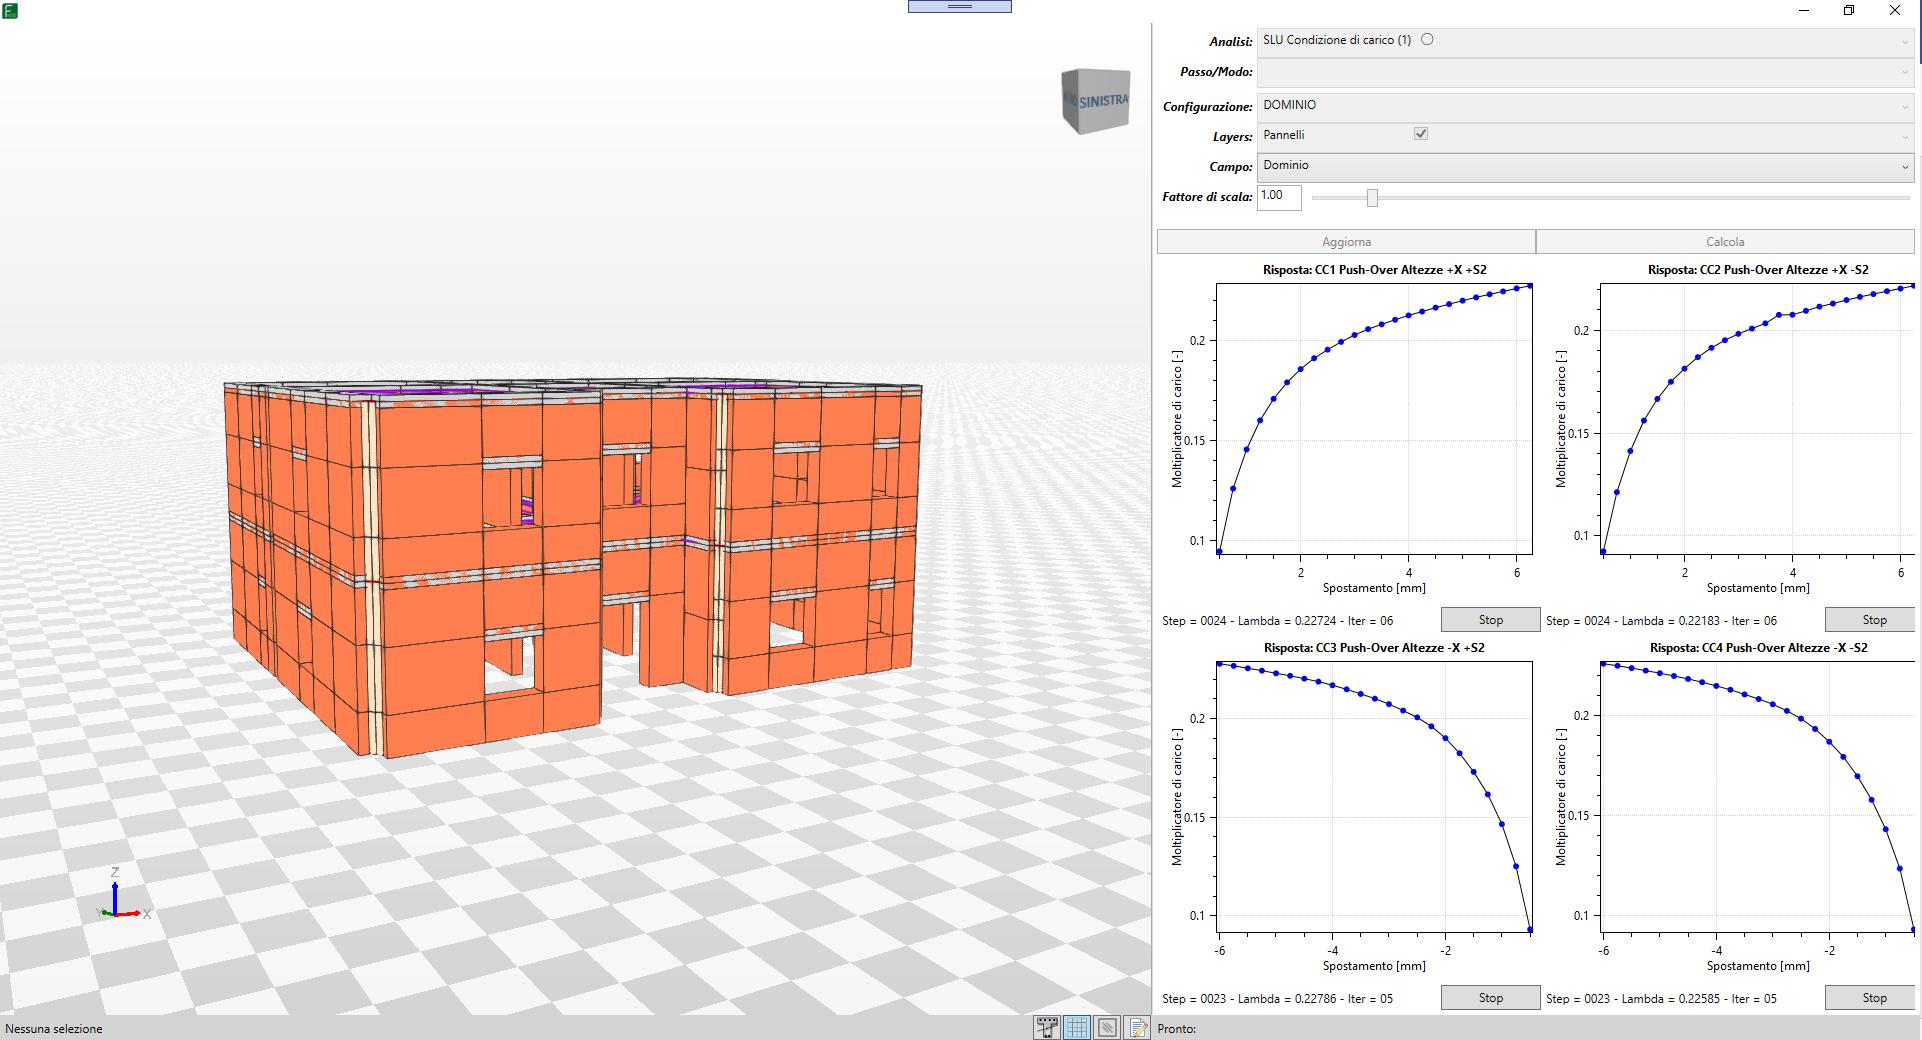The height and width of the screenshot is (1040, 1922).
Task: Click 'Step = 0024 - Lambda = 0.22183' status text
Action: coord(1661,621)
